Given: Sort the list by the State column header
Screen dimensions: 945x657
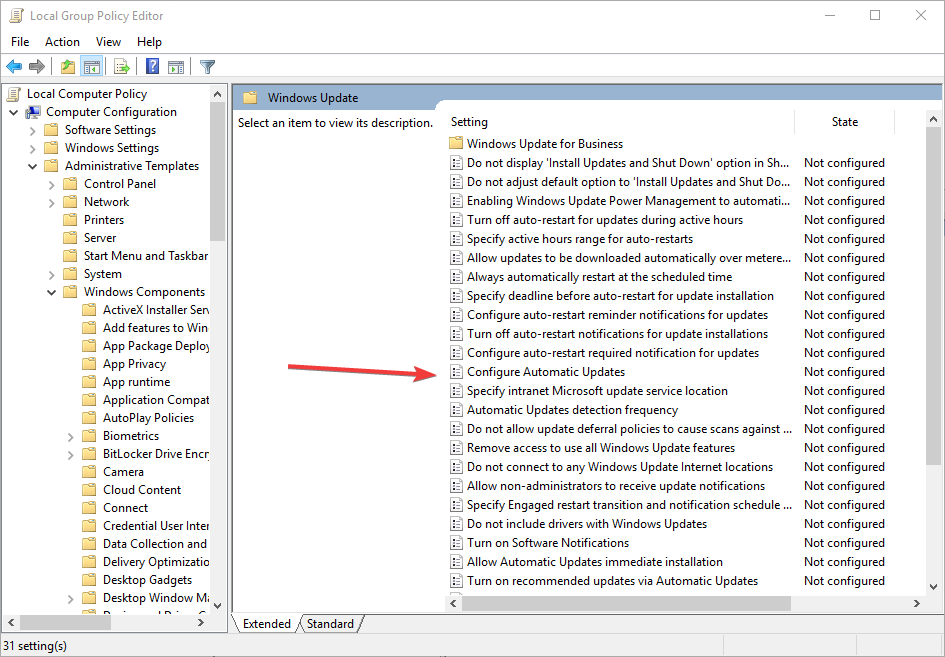Looking at the screenshot, I should [845, 122].
